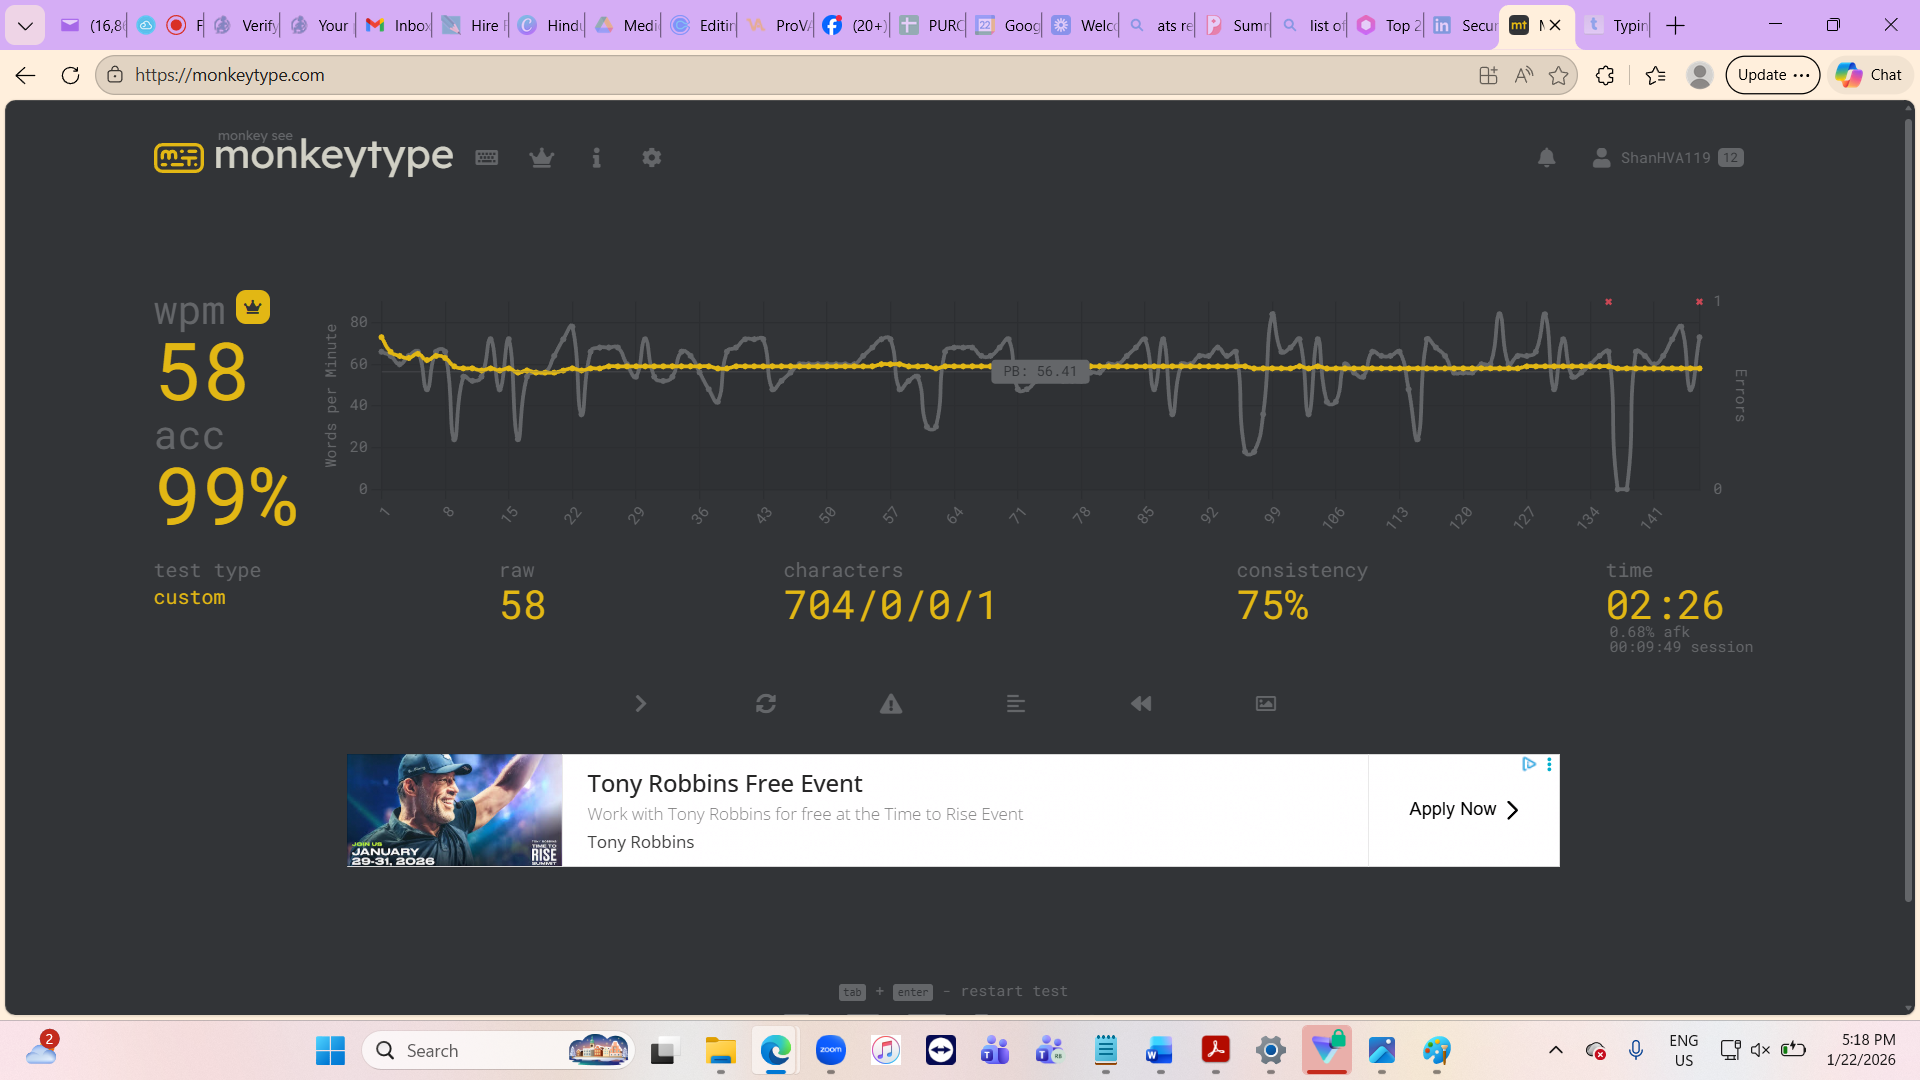Image resolution: width=1920 pixels, height=1080 pixels.
Task: Open Monkeytype settings gear icon
Action: [651, 158]
